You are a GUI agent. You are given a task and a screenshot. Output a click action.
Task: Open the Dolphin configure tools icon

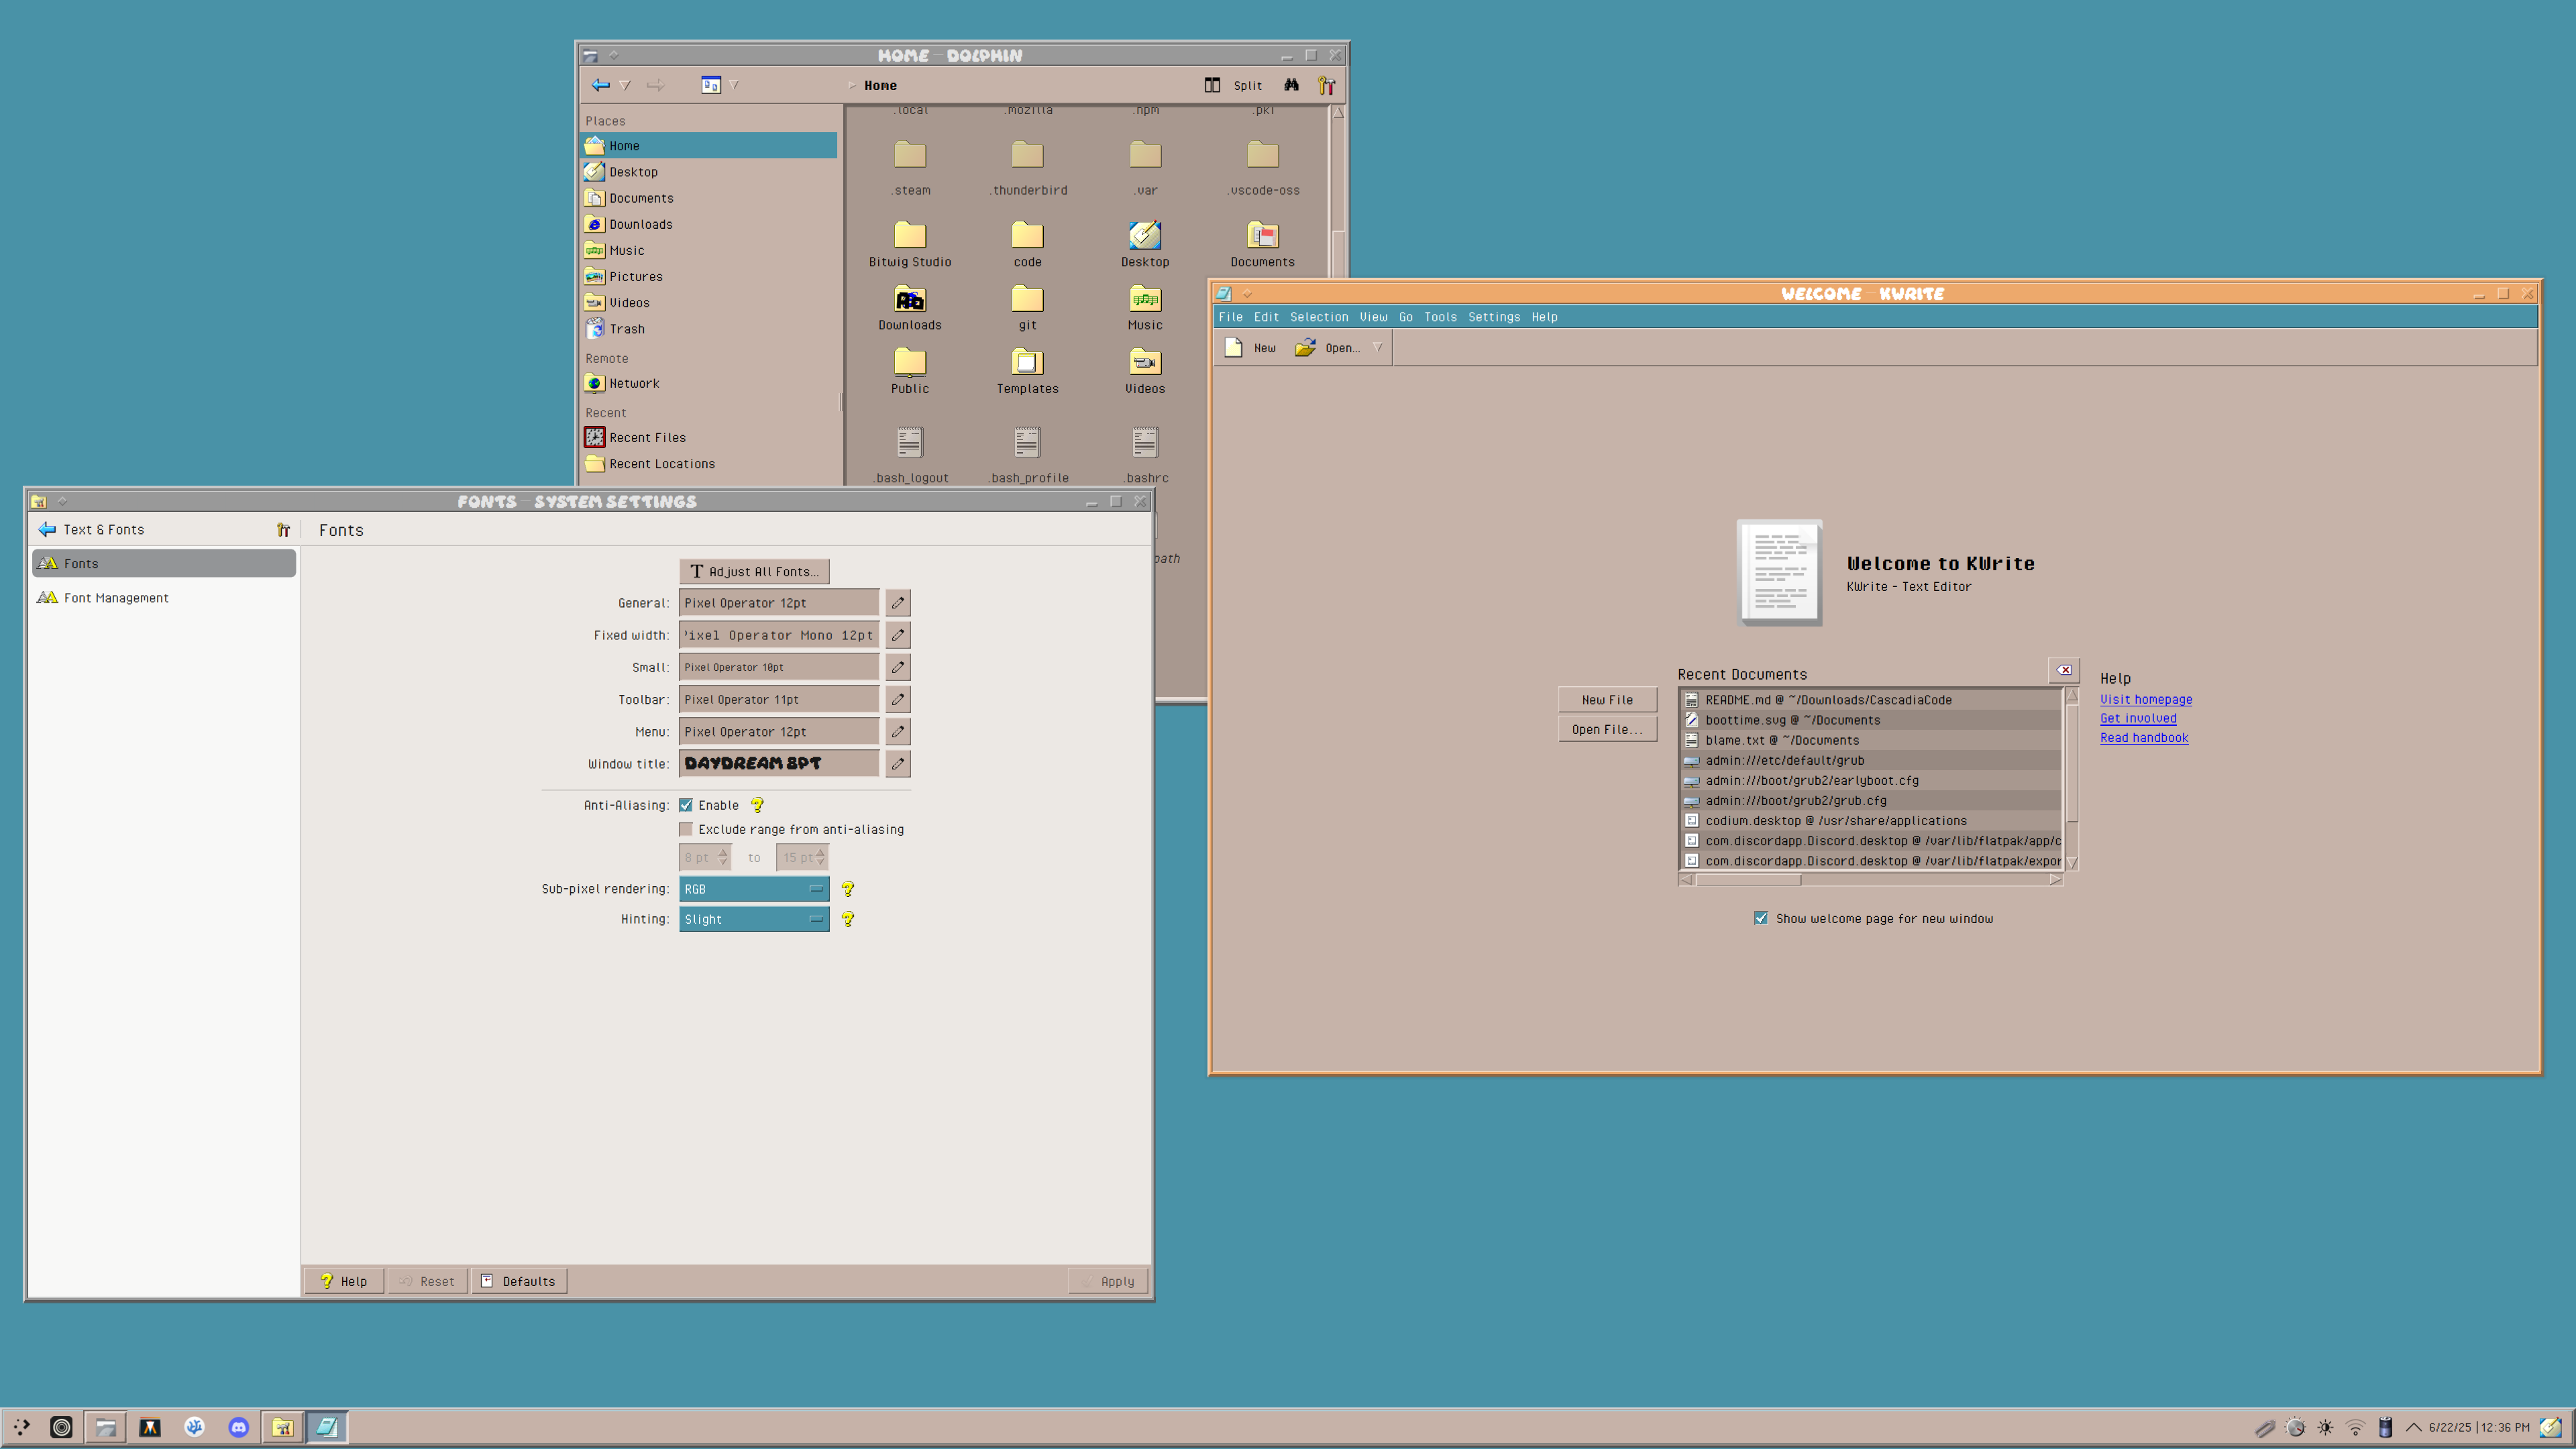click(x=1326, y=85)
